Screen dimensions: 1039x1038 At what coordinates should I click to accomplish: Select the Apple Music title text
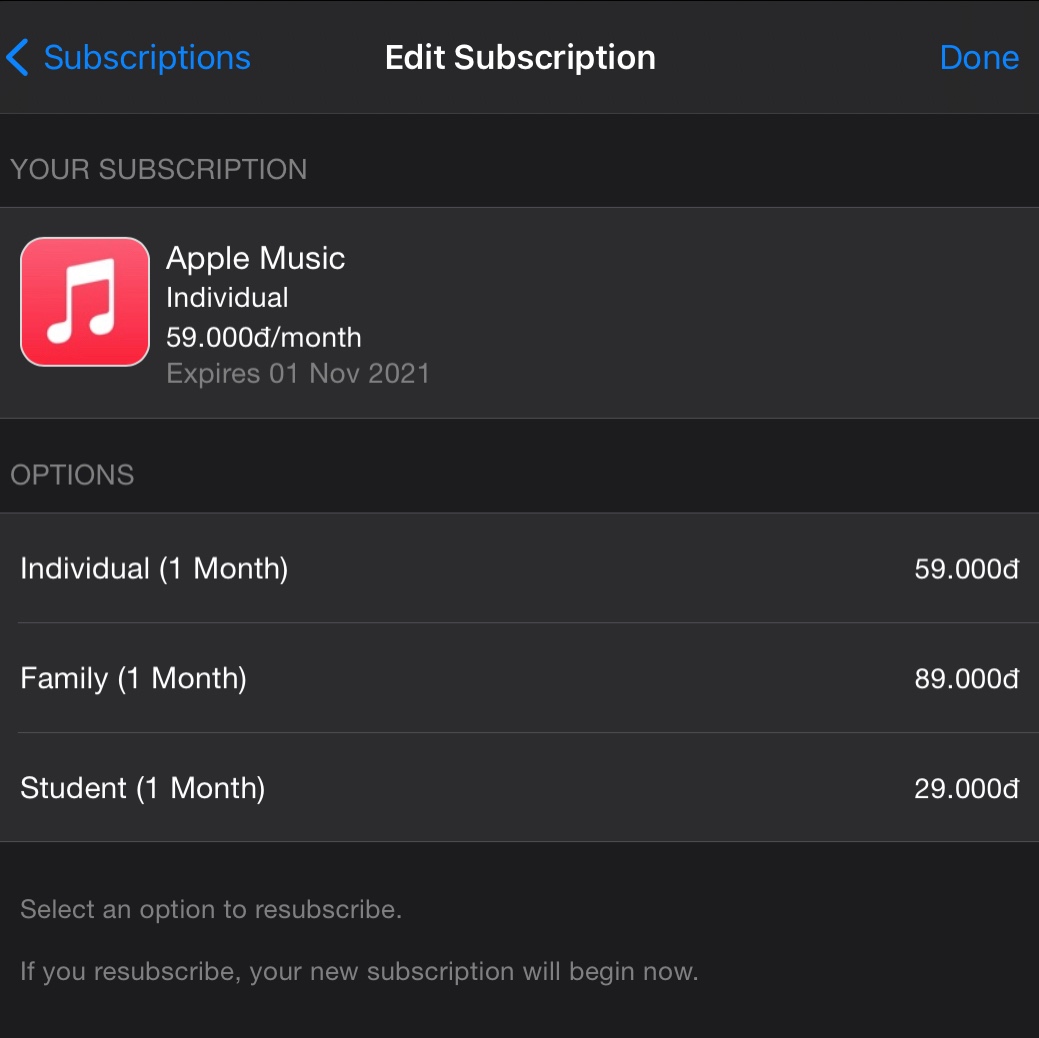pyautogui.click(x=255, y=258)
